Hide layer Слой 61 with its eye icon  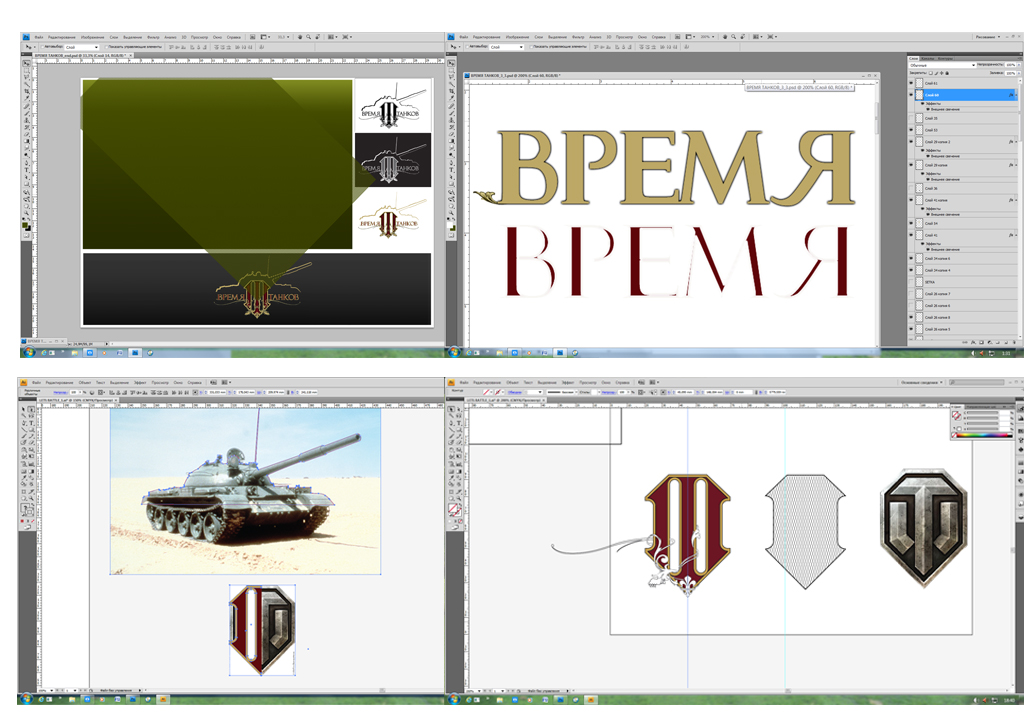911,84
